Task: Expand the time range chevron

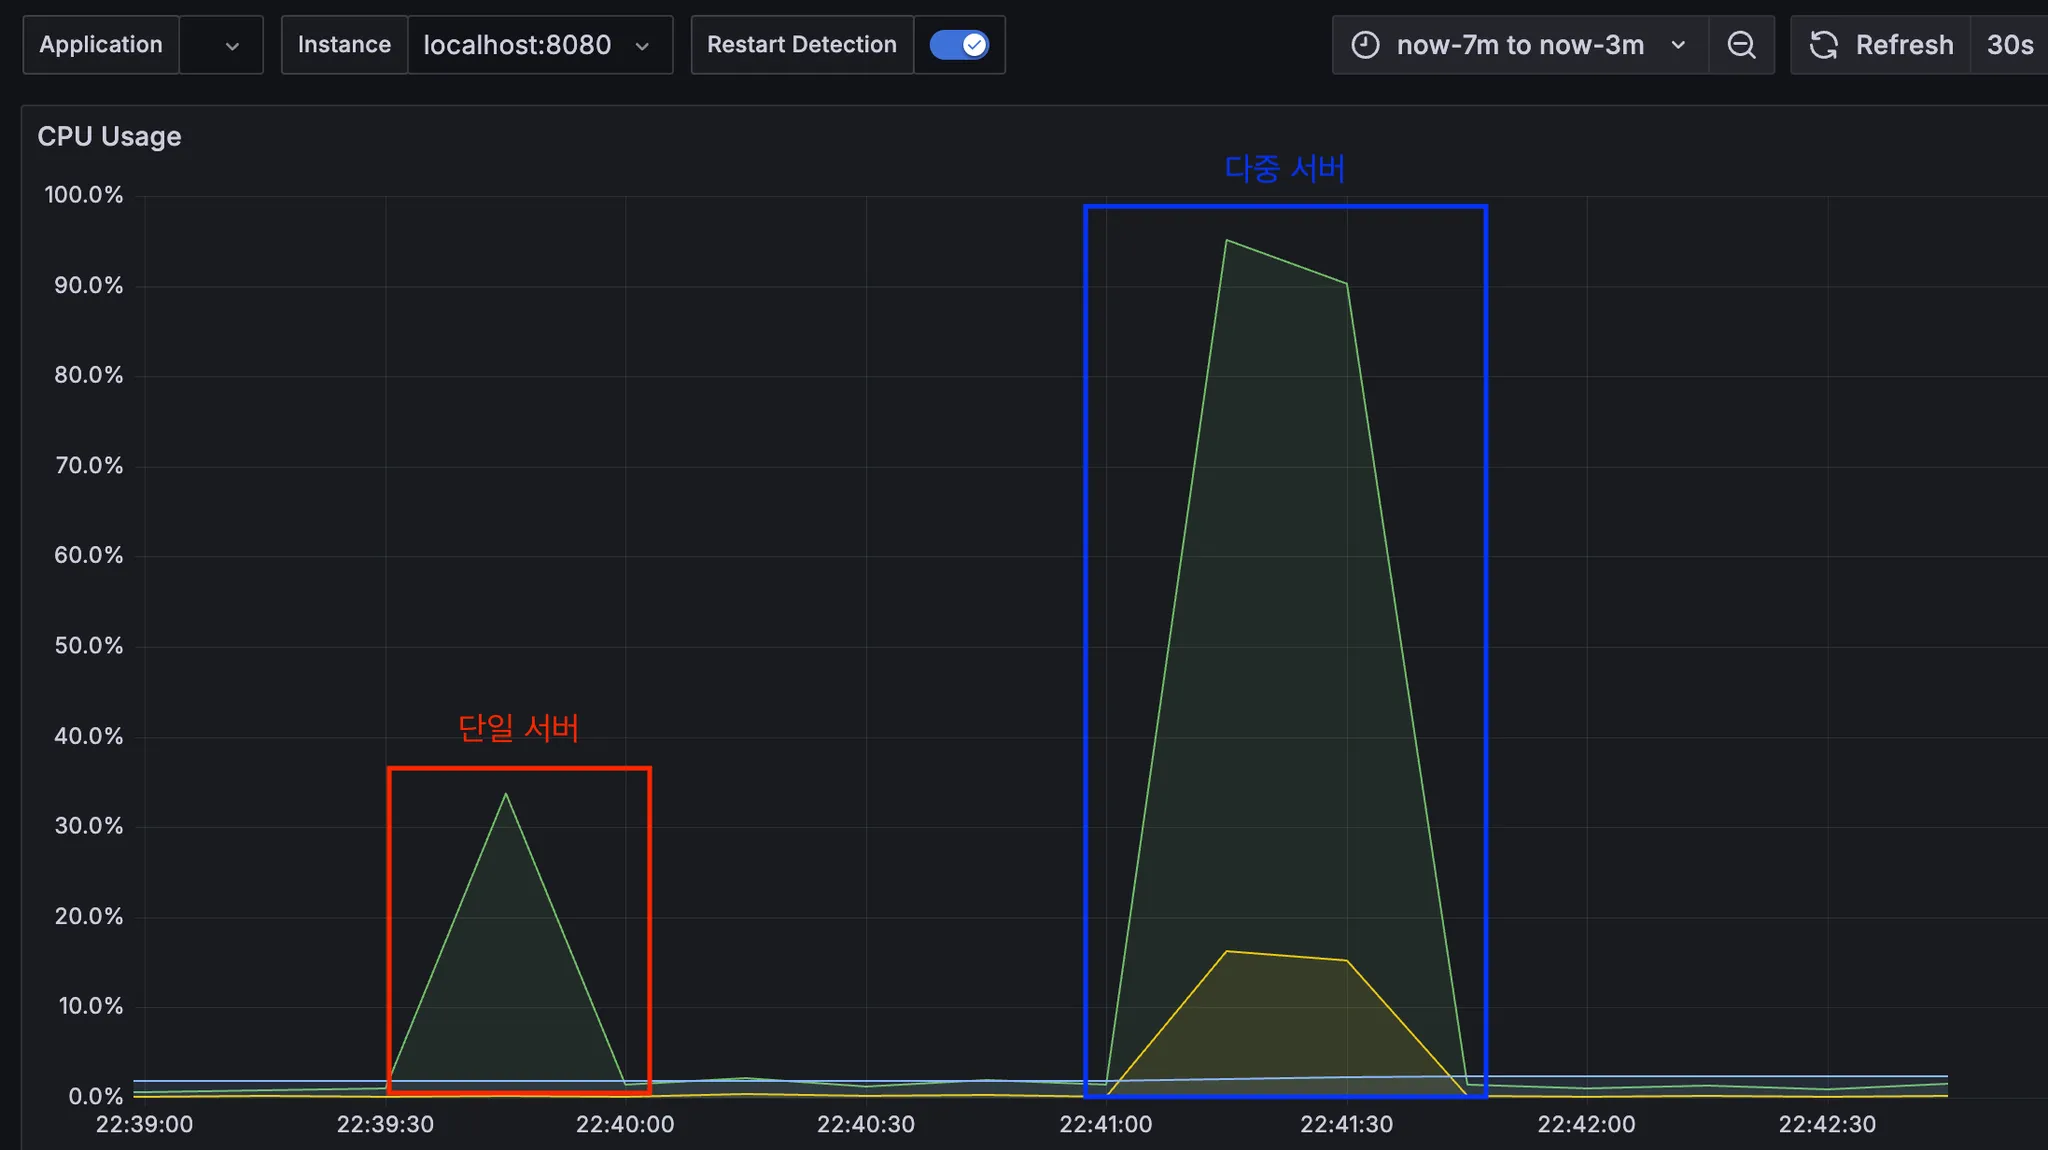Action: (1678, 45)
